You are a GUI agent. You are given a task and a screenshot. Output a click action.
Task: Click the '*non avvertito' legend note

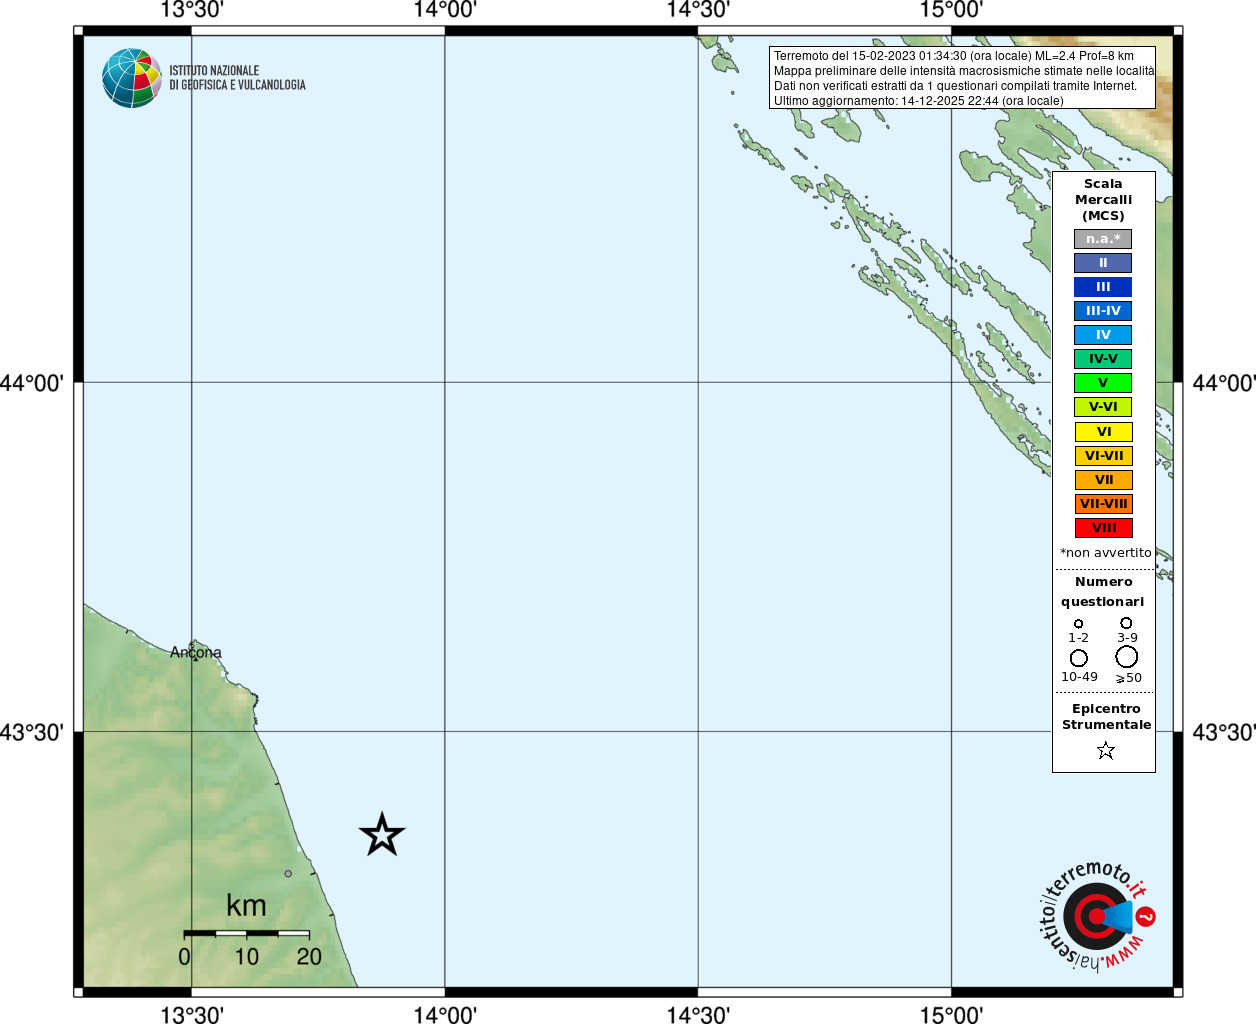click(x=1106, y=553)
